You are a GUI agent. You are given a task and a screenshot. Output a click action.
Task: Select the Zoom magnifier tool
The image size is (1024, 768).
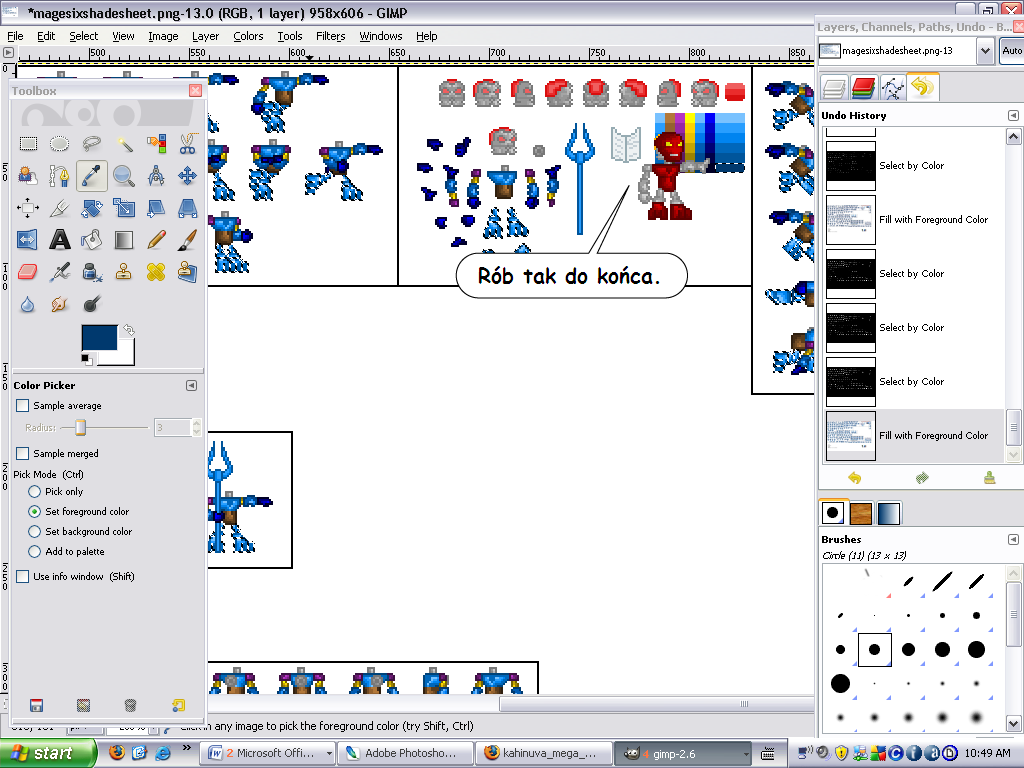click(123, 175)
